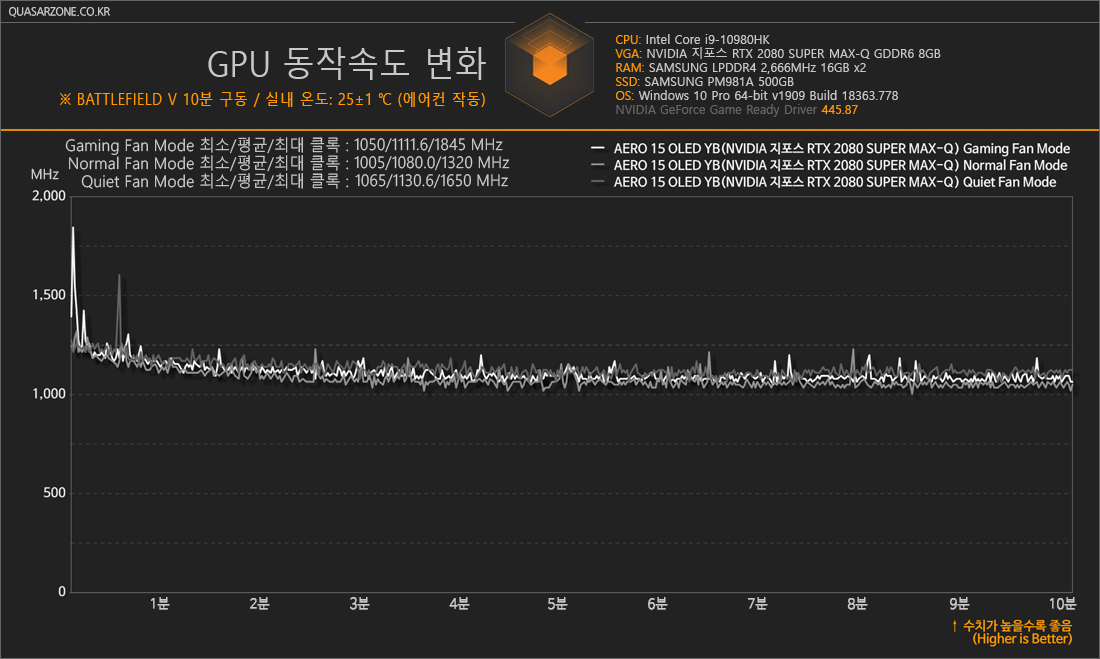
Task: Click the 5분 x-axis label
Action: point(558,604)
